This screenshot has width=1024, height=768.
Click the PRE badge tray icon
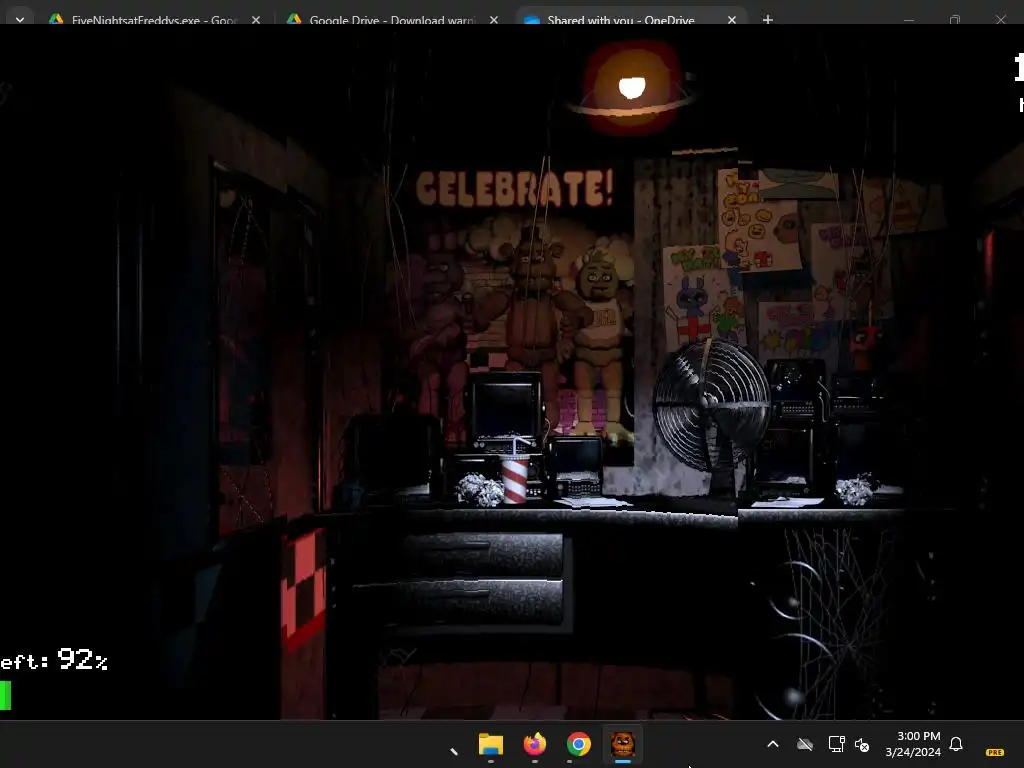click(x=995, y=752)
